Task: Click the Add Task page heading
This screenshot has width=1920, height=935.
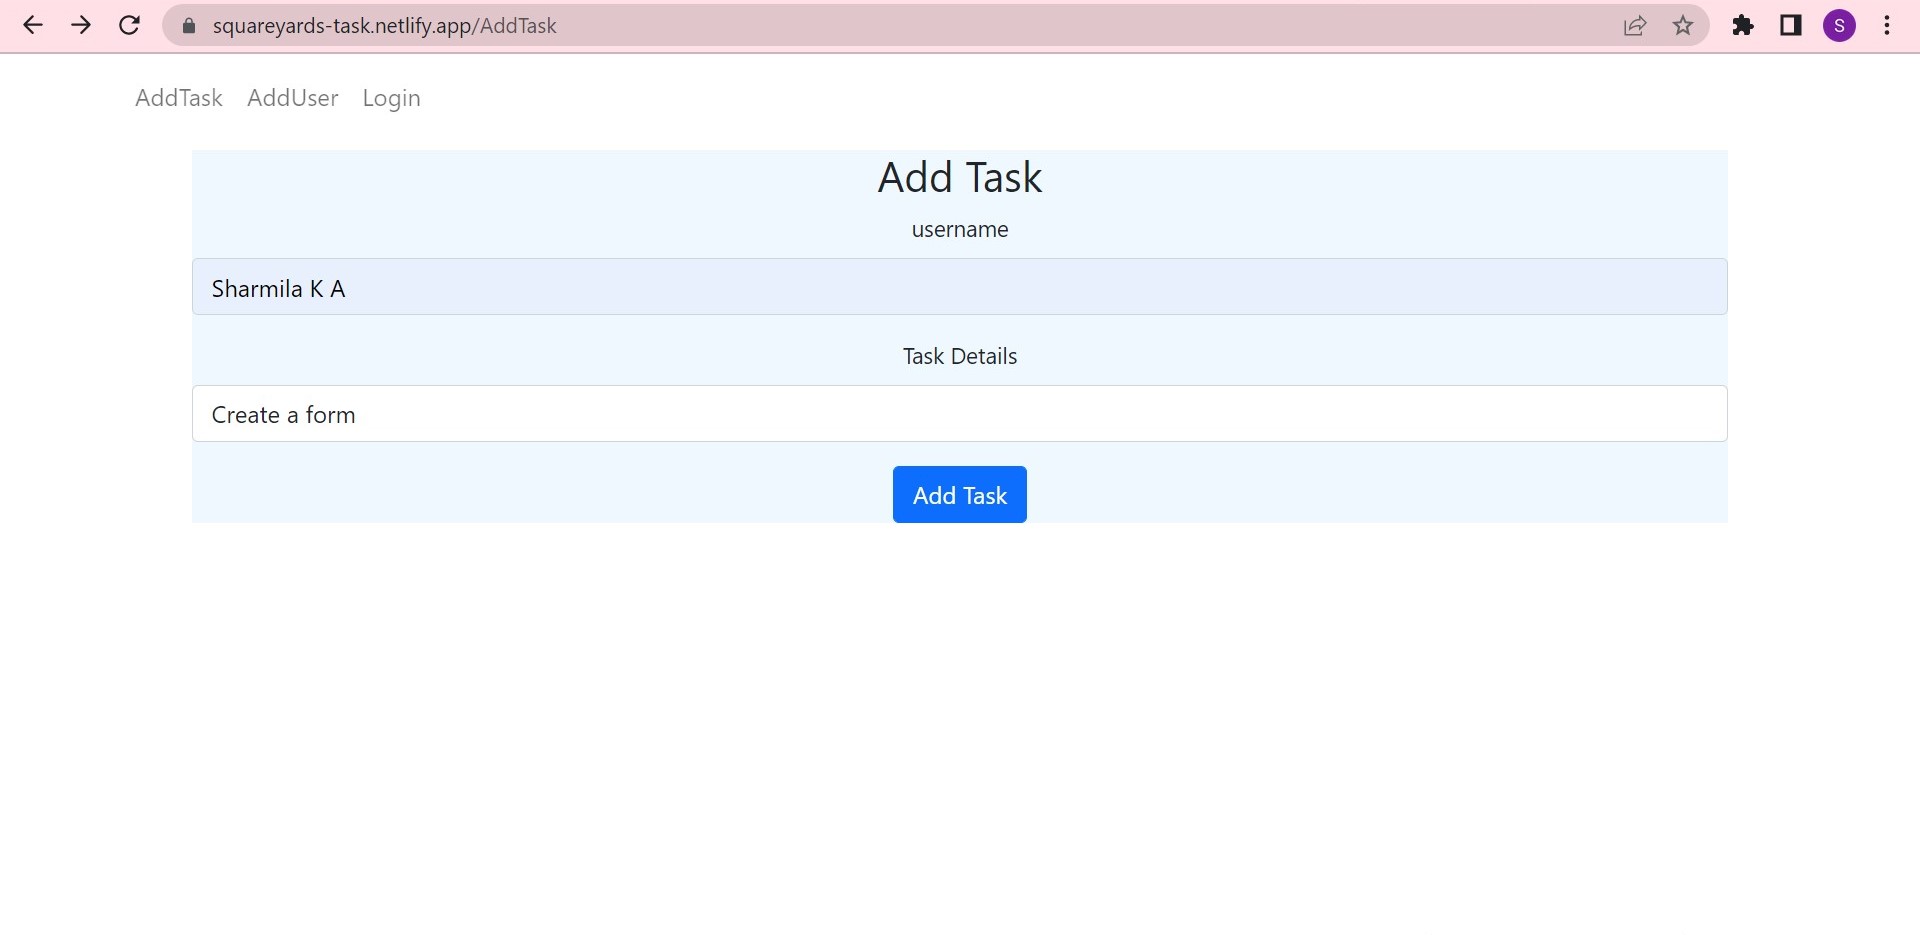Action: (959, 177)
